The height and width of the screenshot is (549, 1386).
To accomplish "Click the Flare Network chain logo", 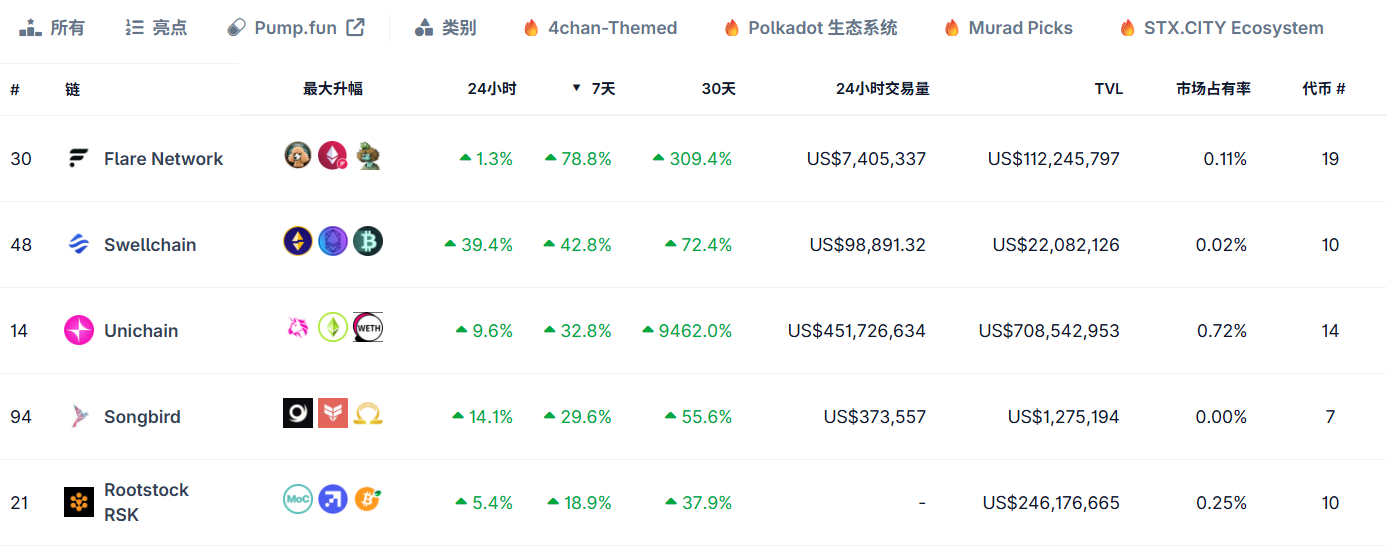I will (x=78, y=158).
